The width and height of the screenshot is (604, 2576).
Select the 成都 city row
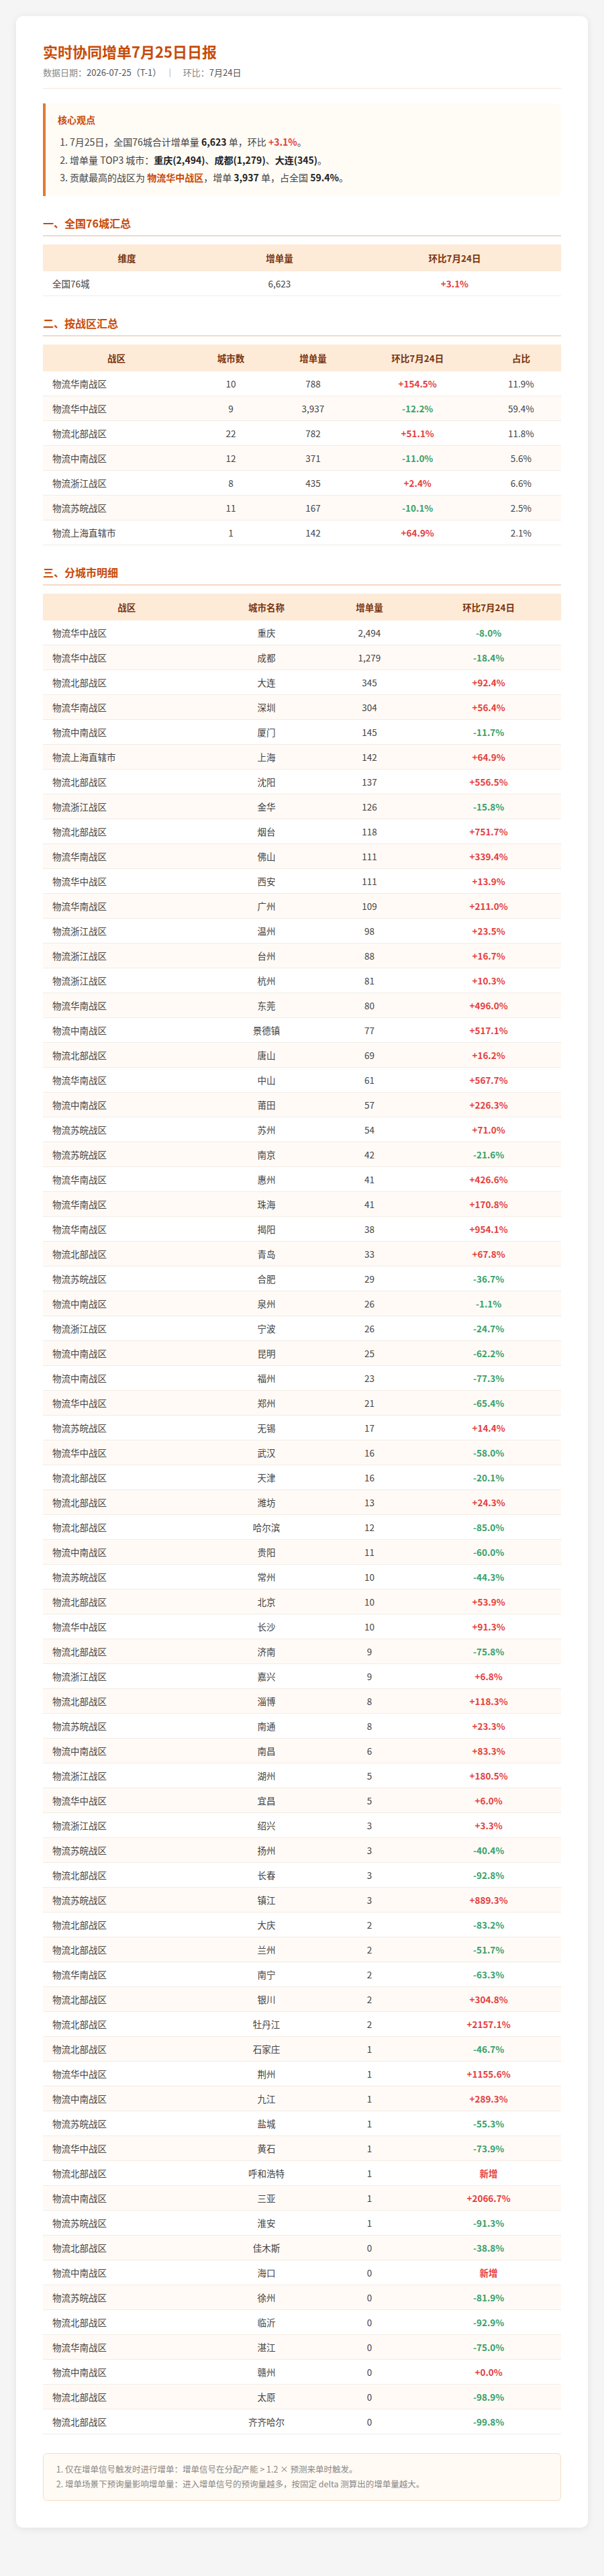coord(302,658)
